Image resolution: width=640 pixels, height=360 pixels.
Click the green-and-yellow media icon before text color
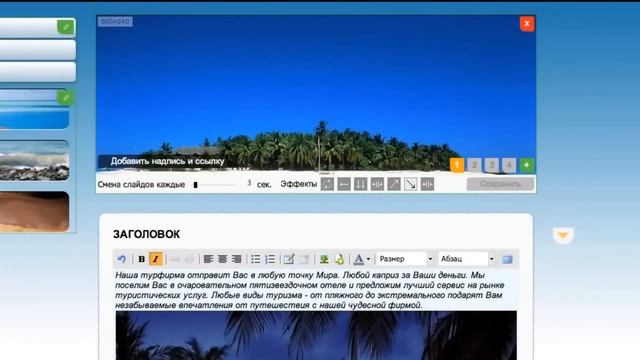click(x=339, y=259)
